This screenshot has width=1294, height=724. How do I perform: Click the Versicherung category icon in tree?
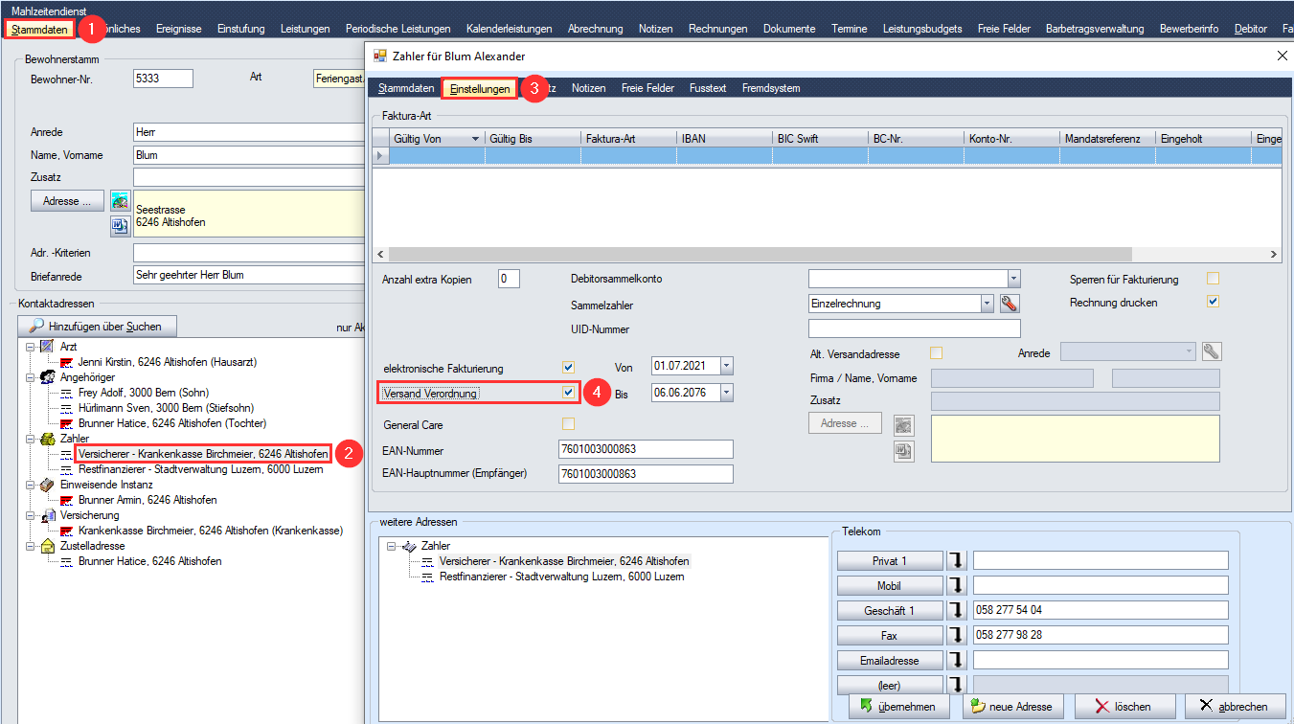click(x=48, y=515)
